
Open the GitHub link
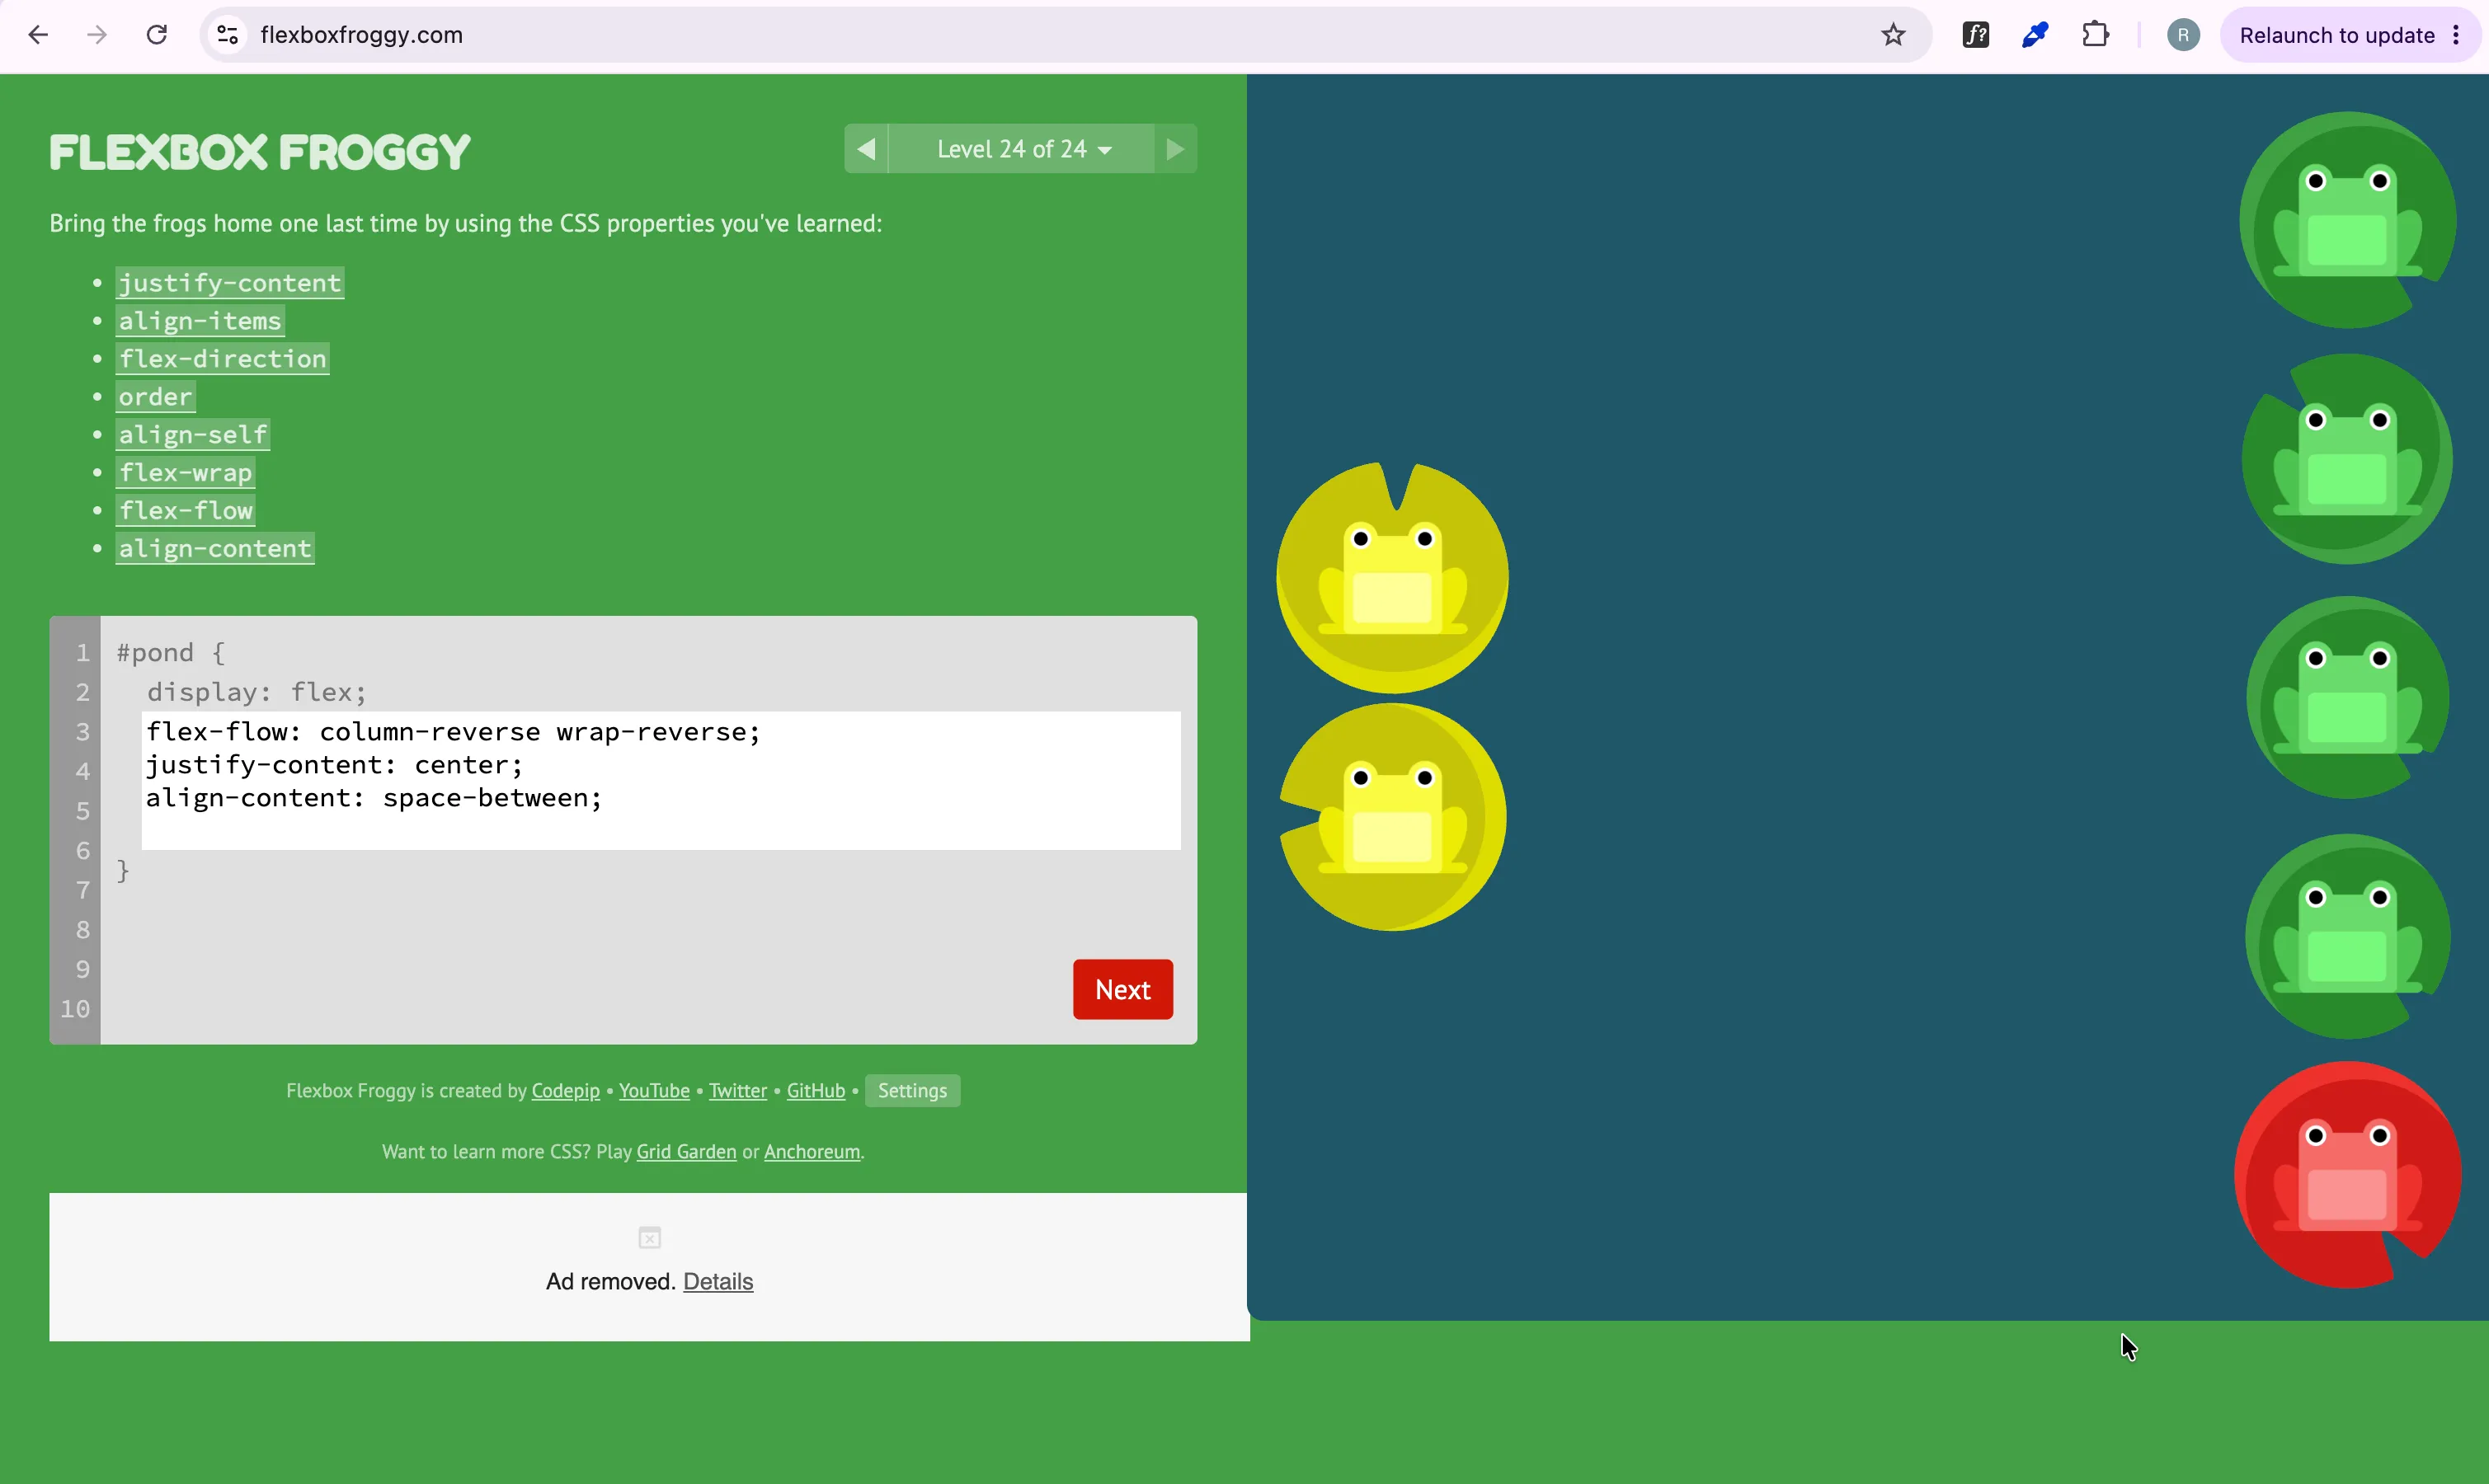815,1091
